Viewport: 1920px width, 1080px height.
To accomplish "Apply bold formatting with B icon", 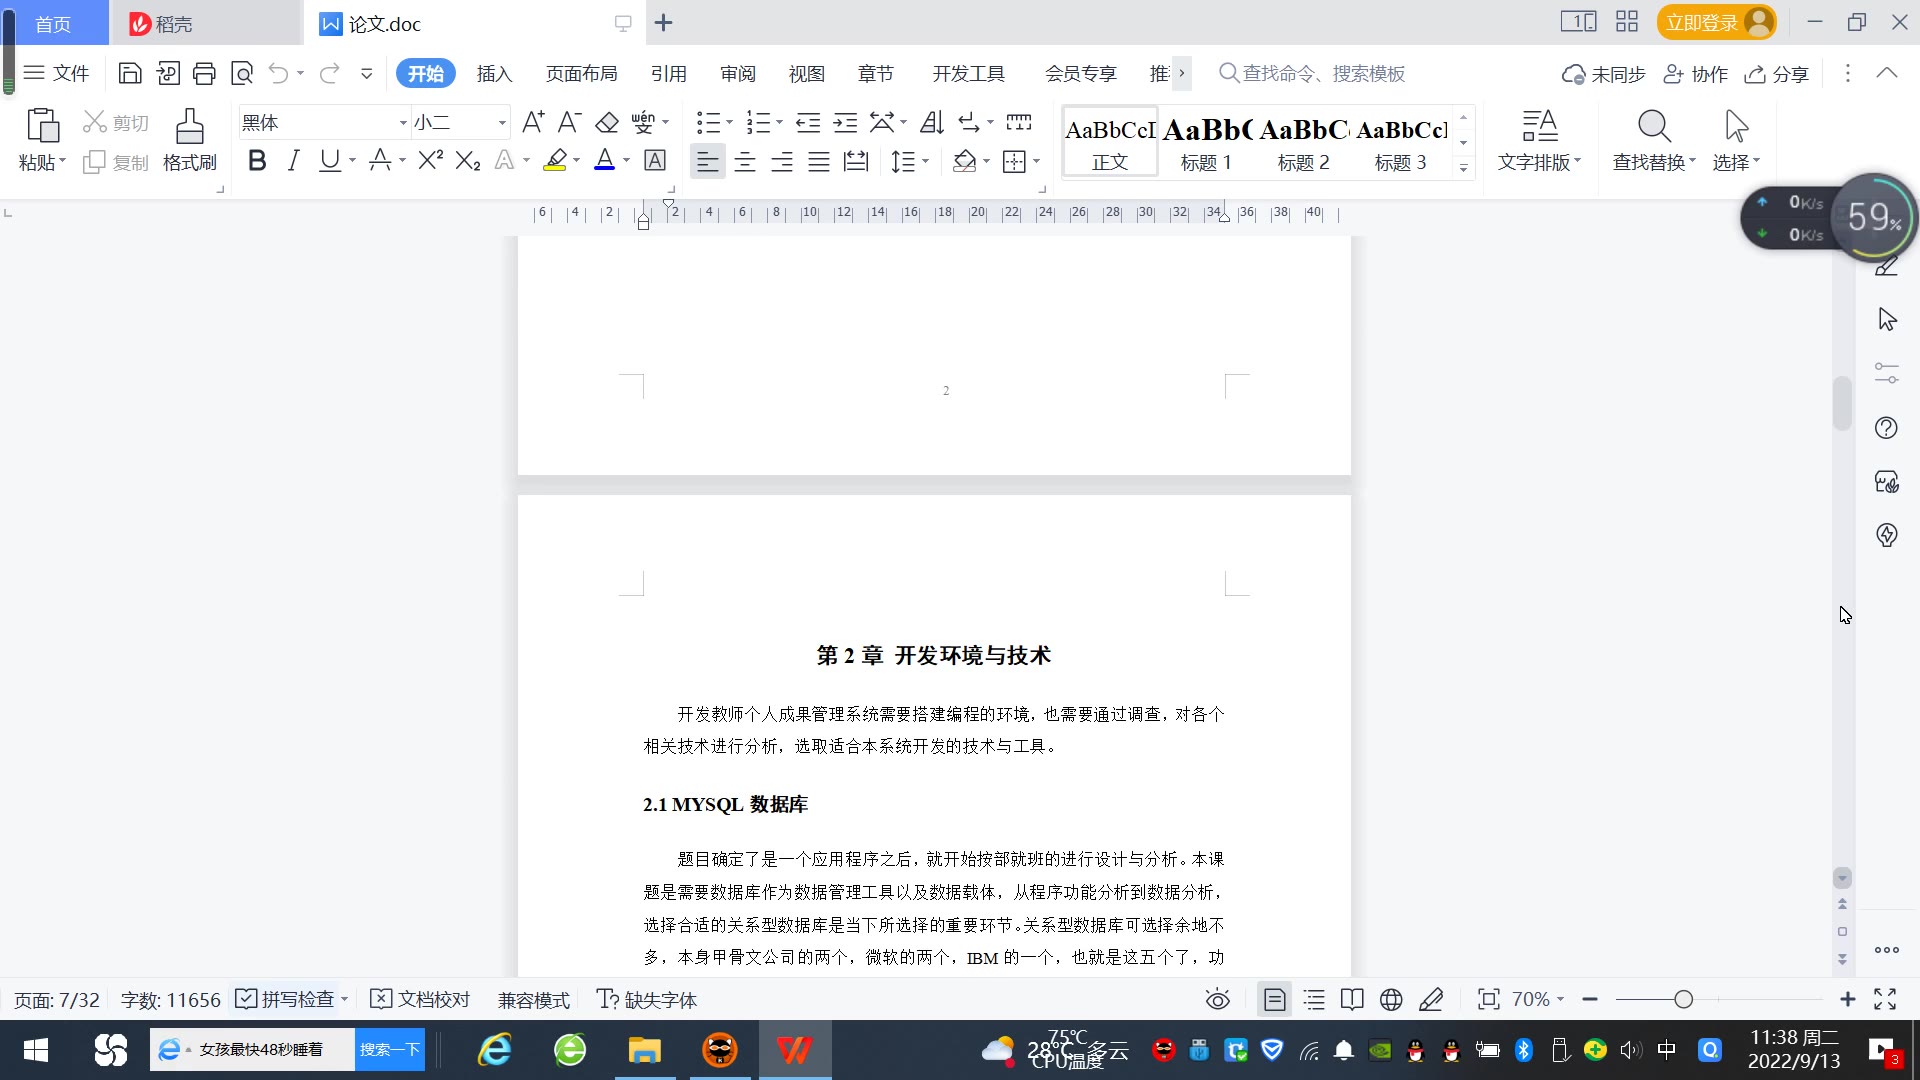I will tap(257, 161).
